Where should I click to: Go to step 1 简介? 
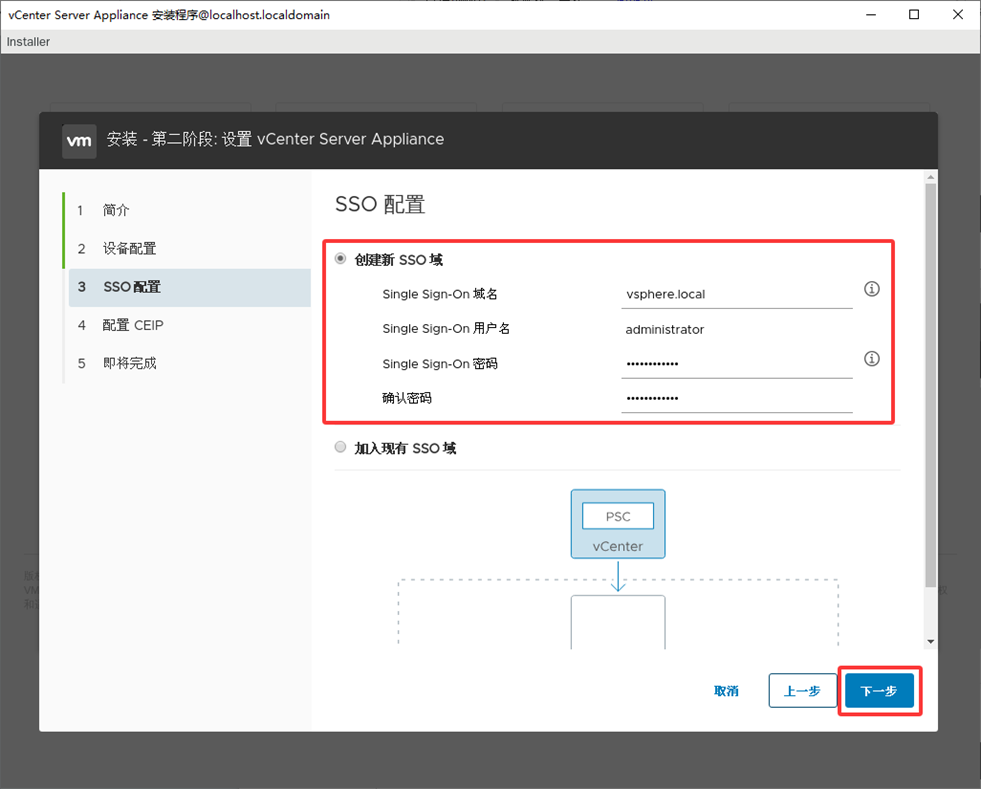click(x=116, y=211)
